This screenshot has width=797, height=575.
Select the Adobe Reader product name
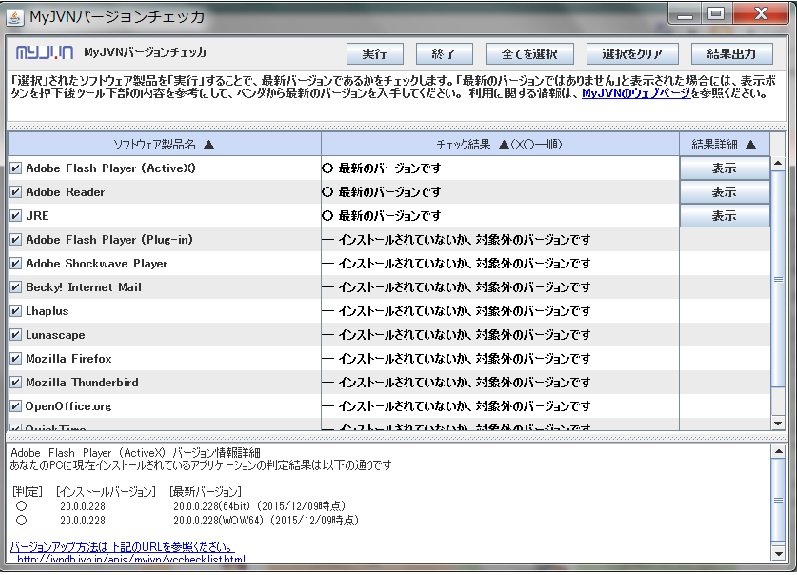pos(66,192)
